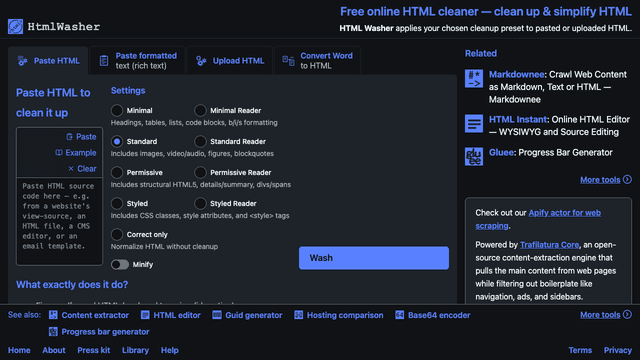
Task: Open the Trafilatura Core link
Action: click(549, 245)
